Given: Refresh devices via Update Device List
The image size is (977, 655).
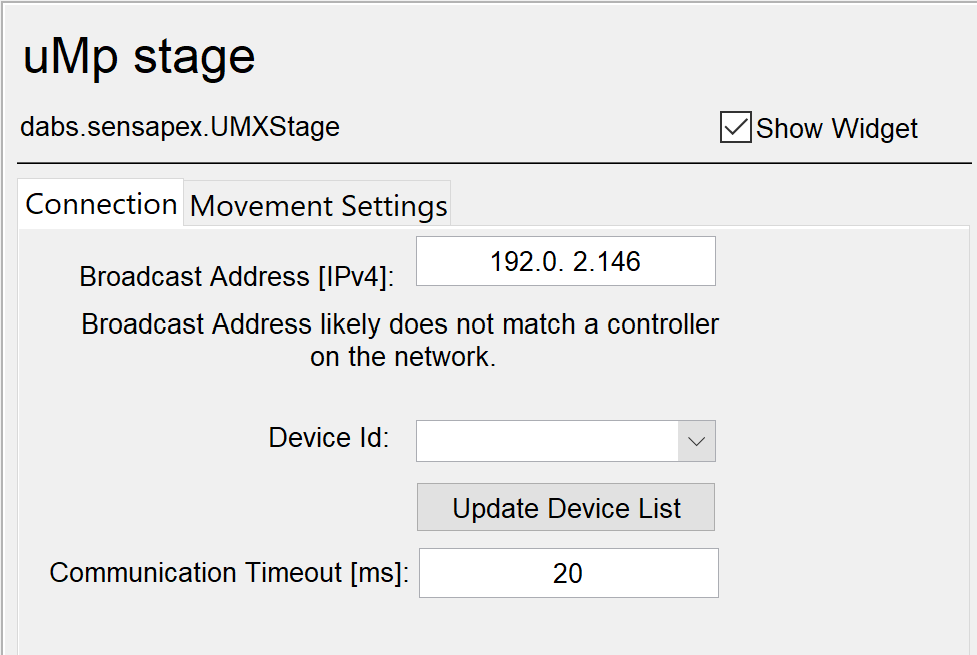Looking at the screenshot, I should click(x=565, y=507).
